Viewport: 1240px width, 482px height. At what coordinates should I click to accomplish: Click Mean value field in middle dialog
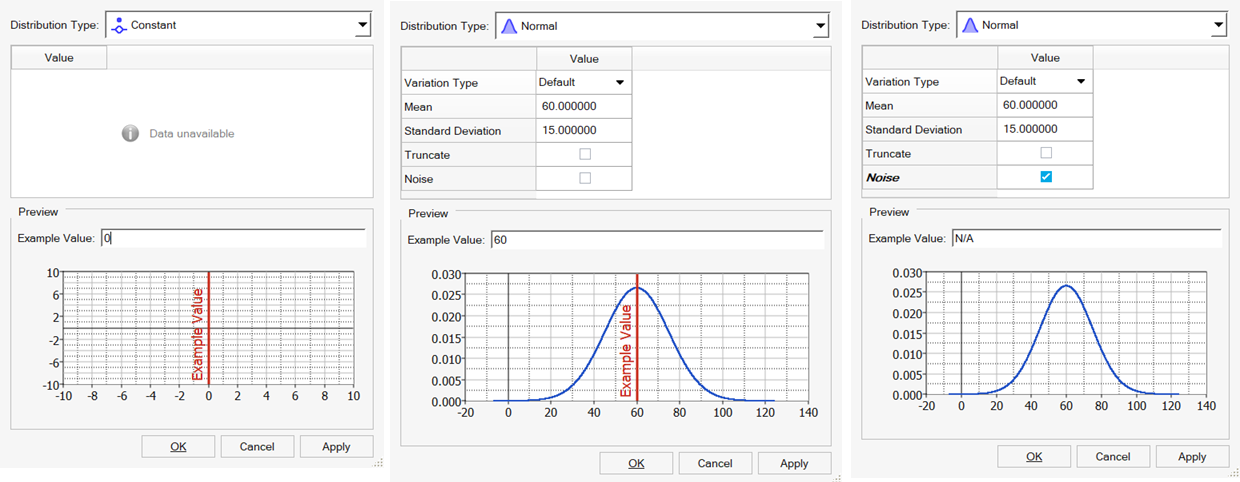[584, 106]
